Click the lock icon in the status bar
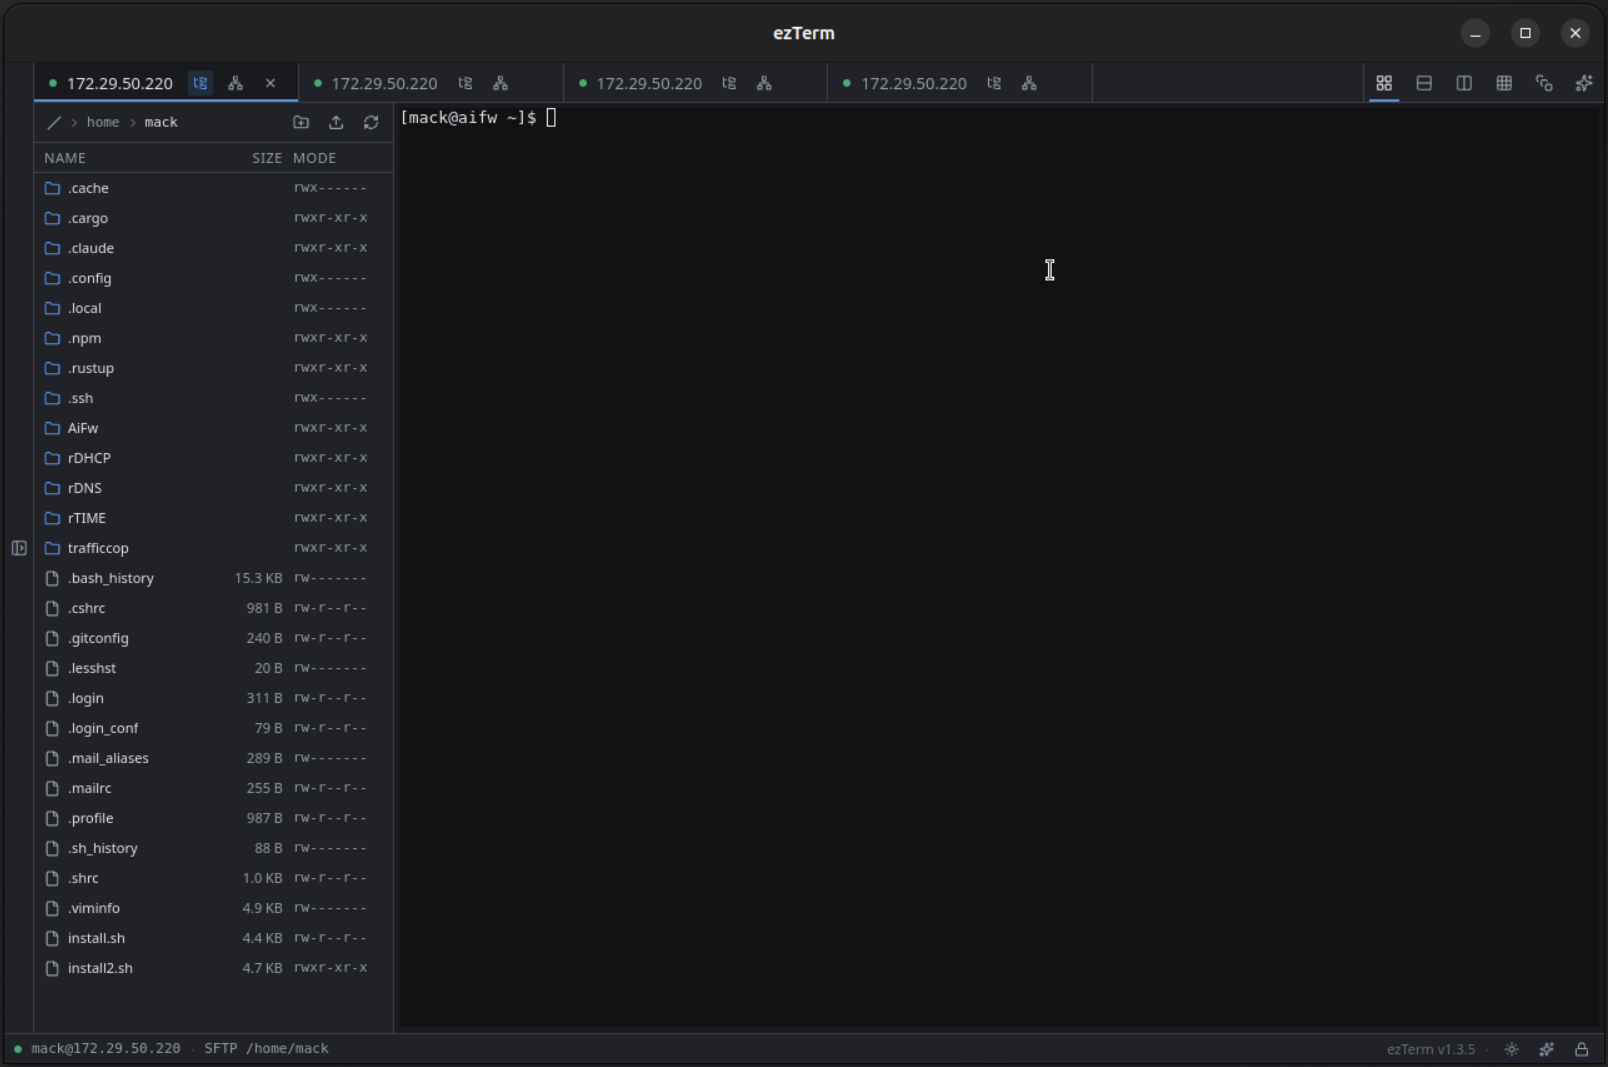The image size is (1608, 1067). (x=1582, y=1049)
